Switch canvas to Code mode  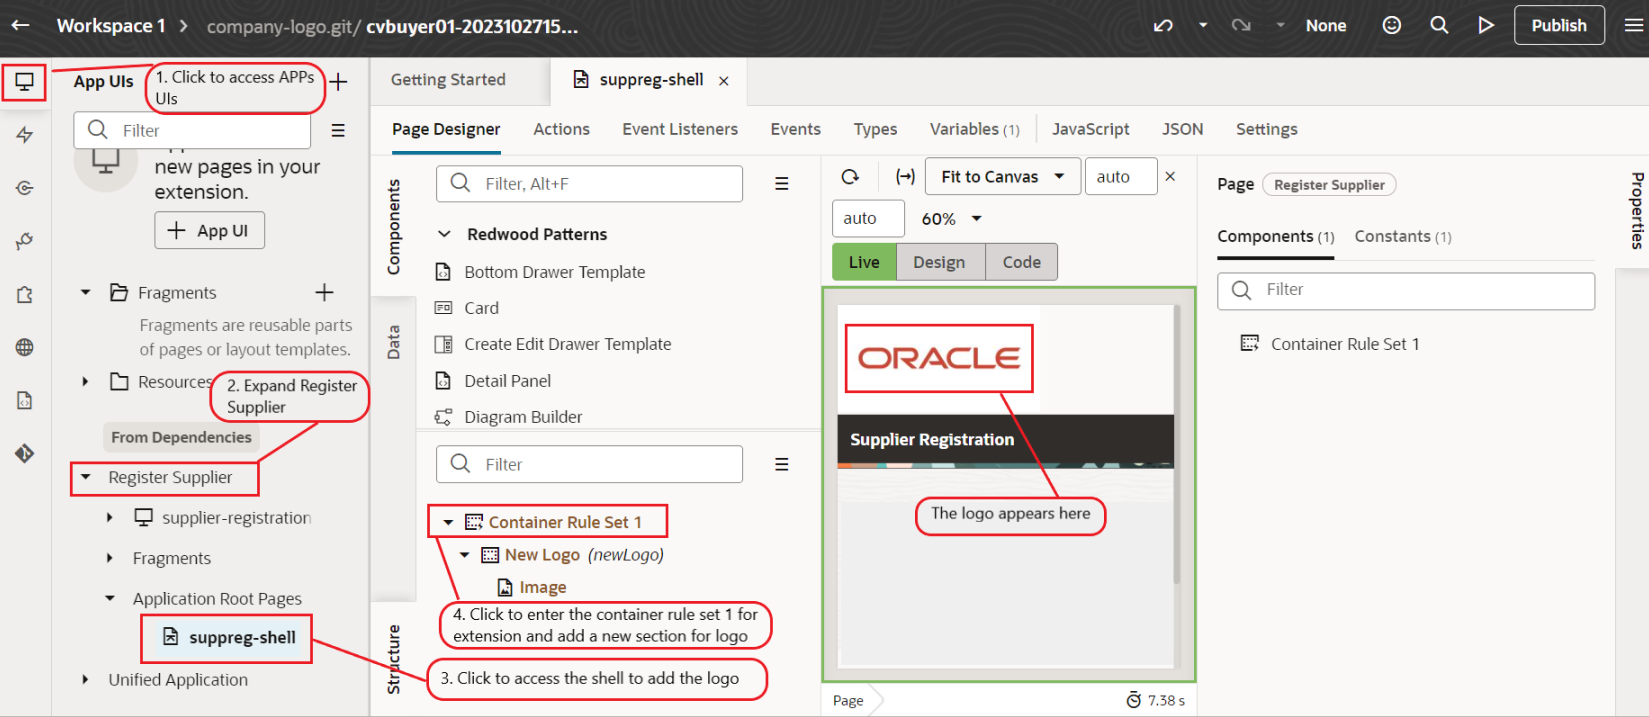click(1022, 262)
